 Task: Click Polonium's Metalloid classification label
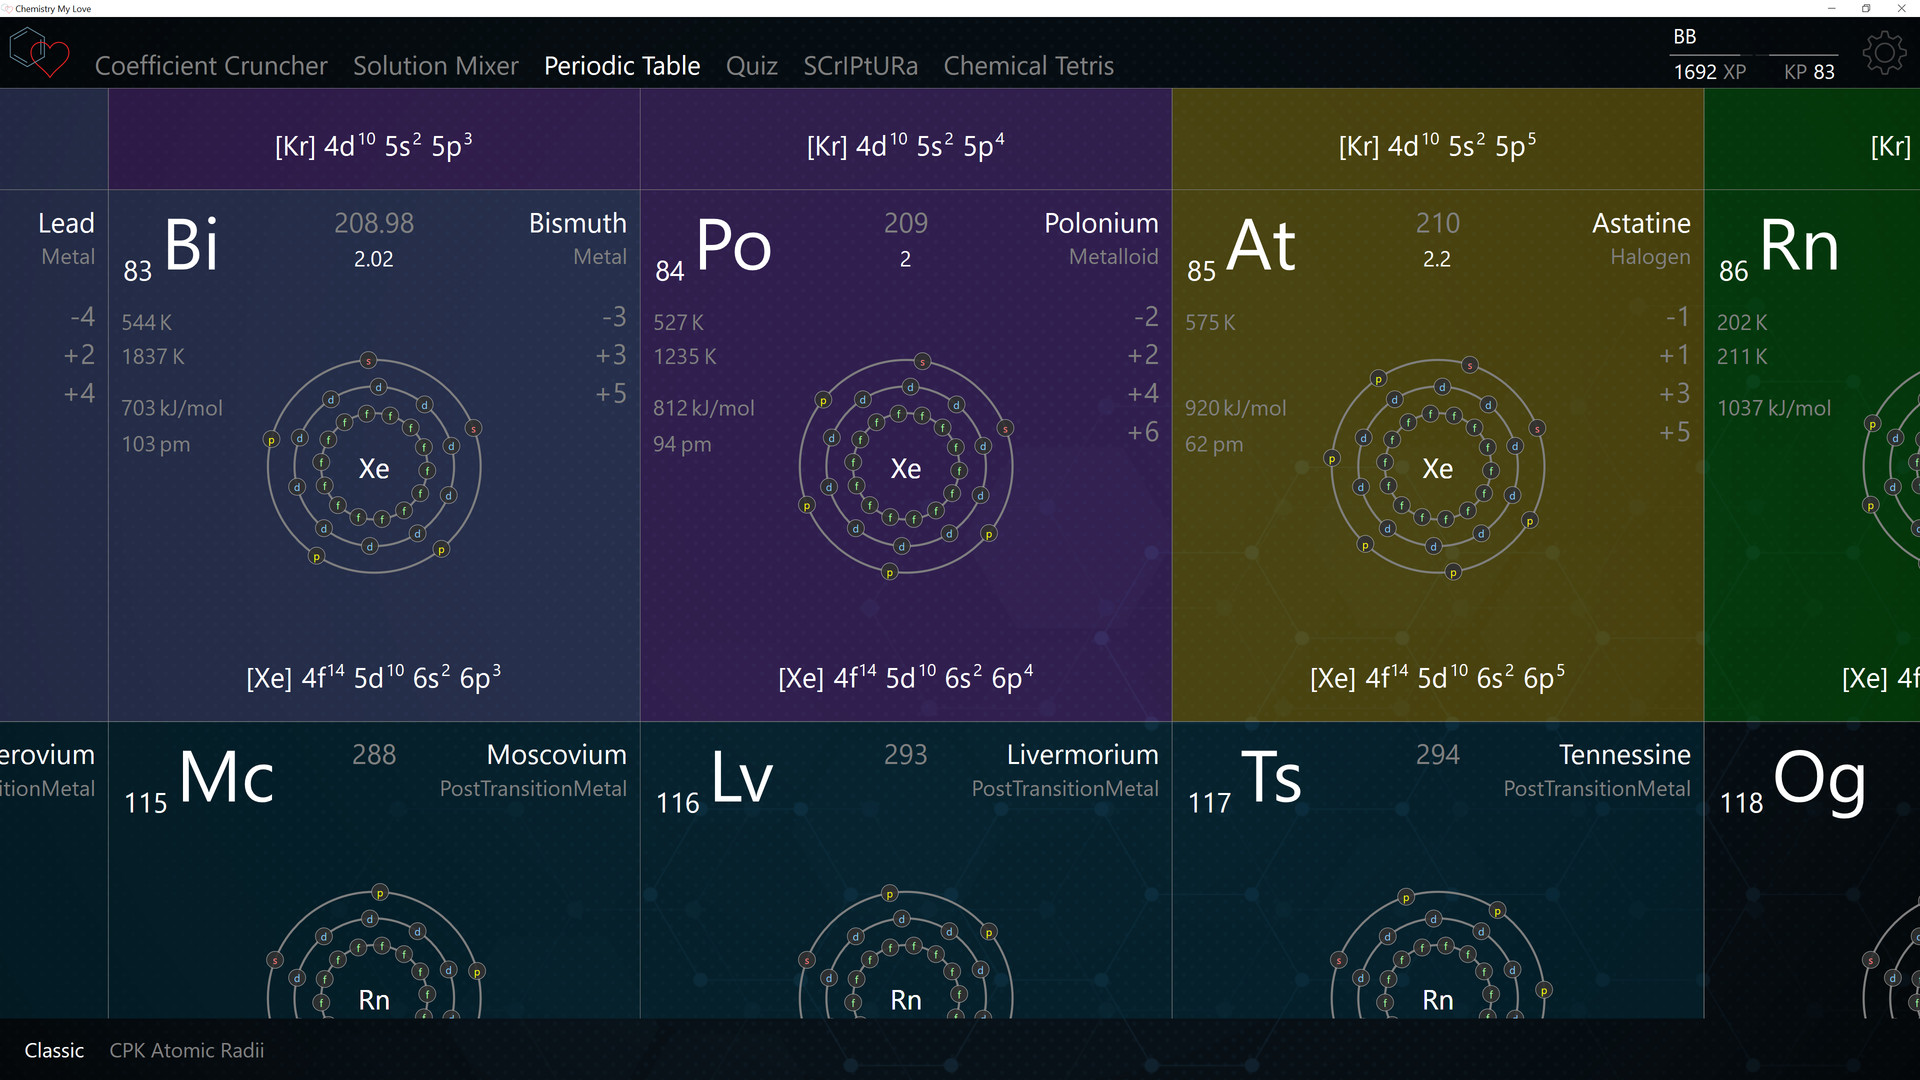(x=1113, y=257)
